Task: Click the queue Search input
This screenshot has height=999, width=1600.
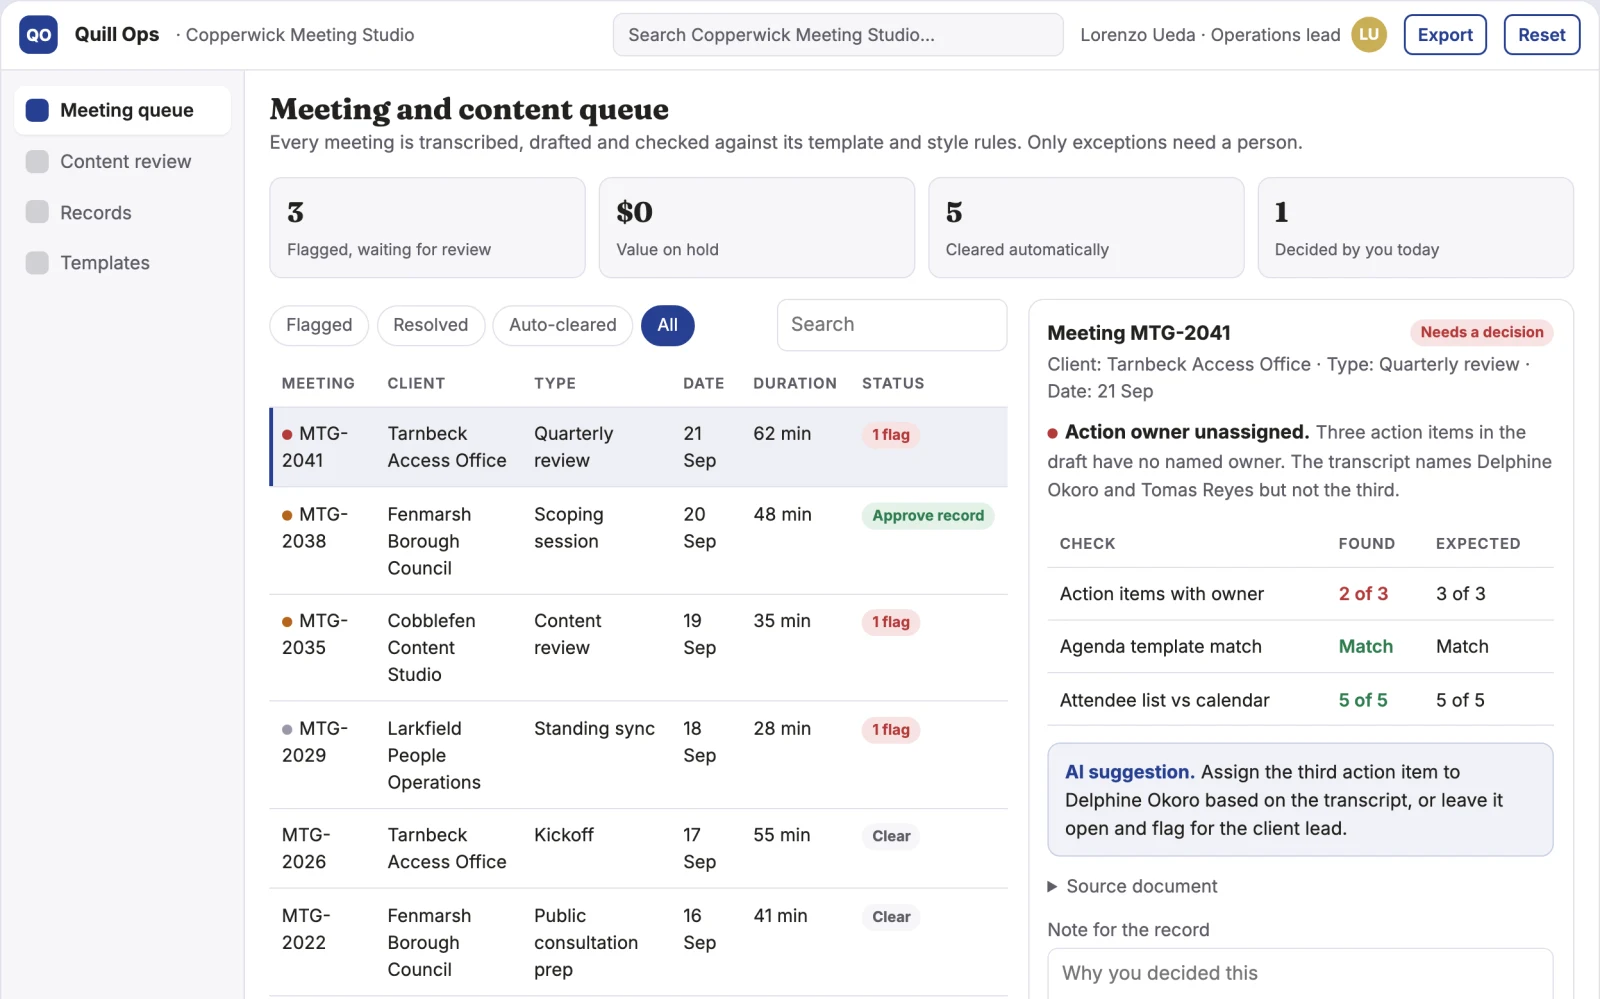Action: click(892, 325)
